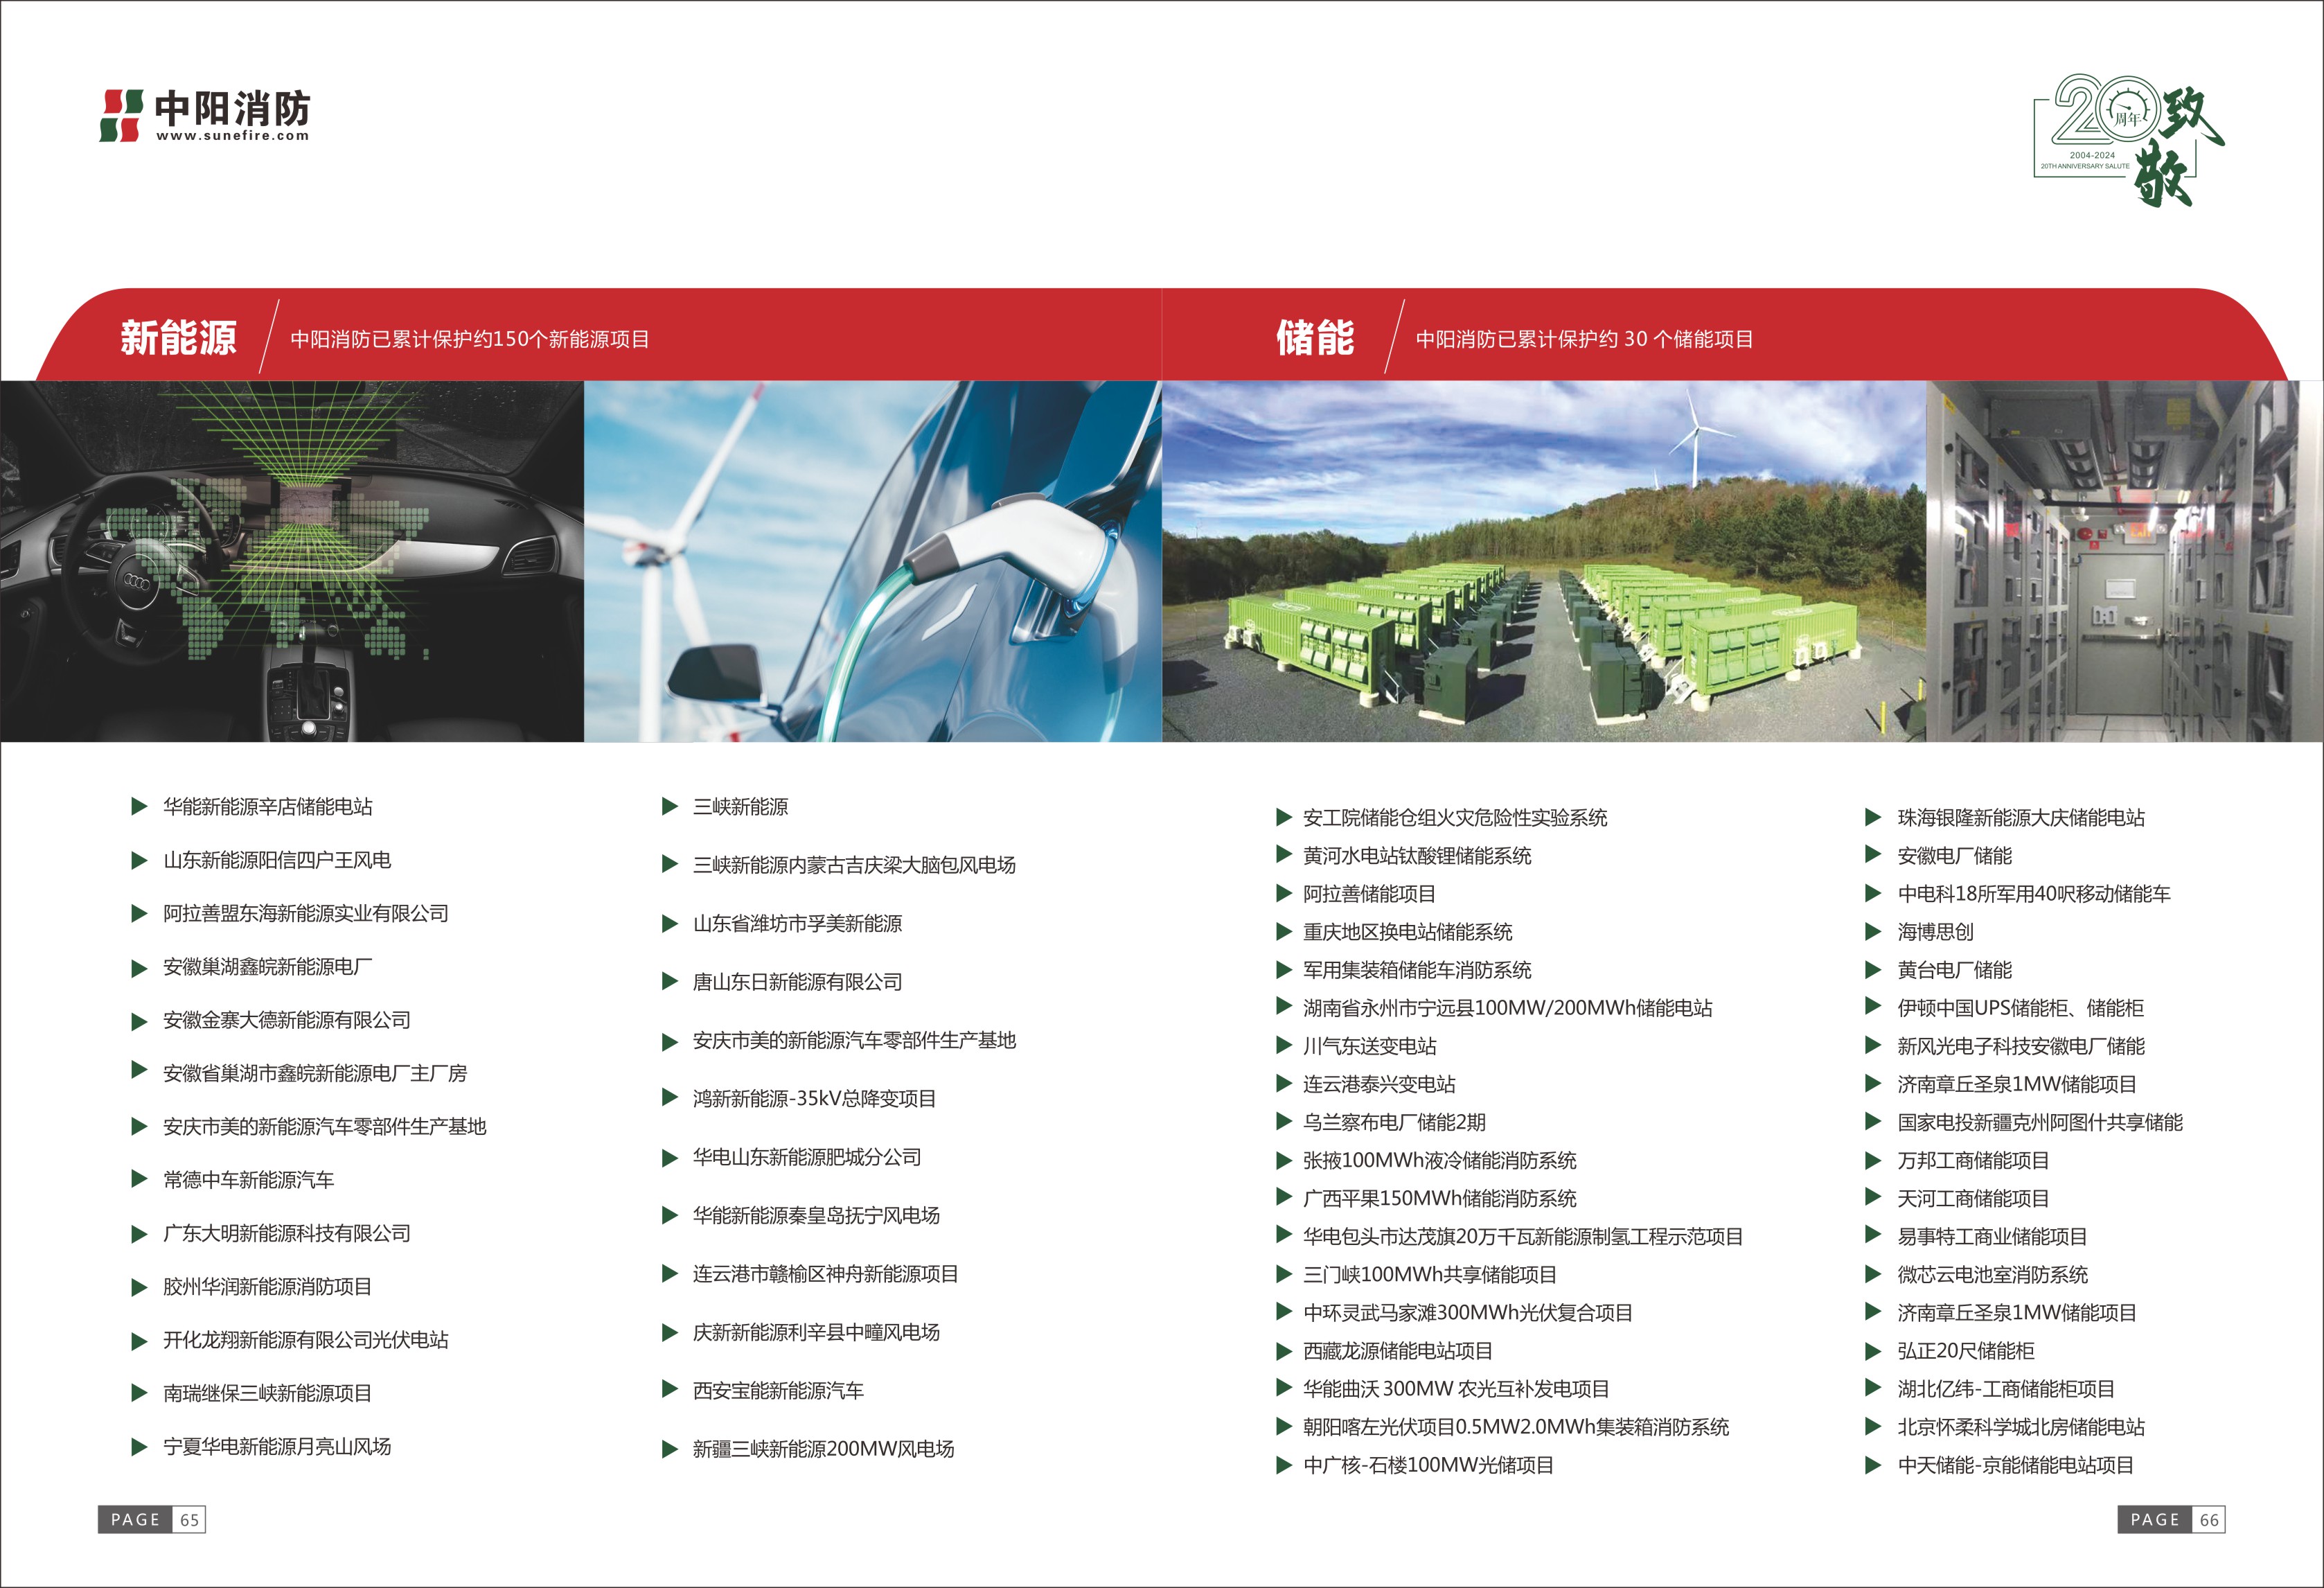Click the arrow bullet beside 三峡新能源
This screenshot has height=1588, width=2324.
coord(670,807)
